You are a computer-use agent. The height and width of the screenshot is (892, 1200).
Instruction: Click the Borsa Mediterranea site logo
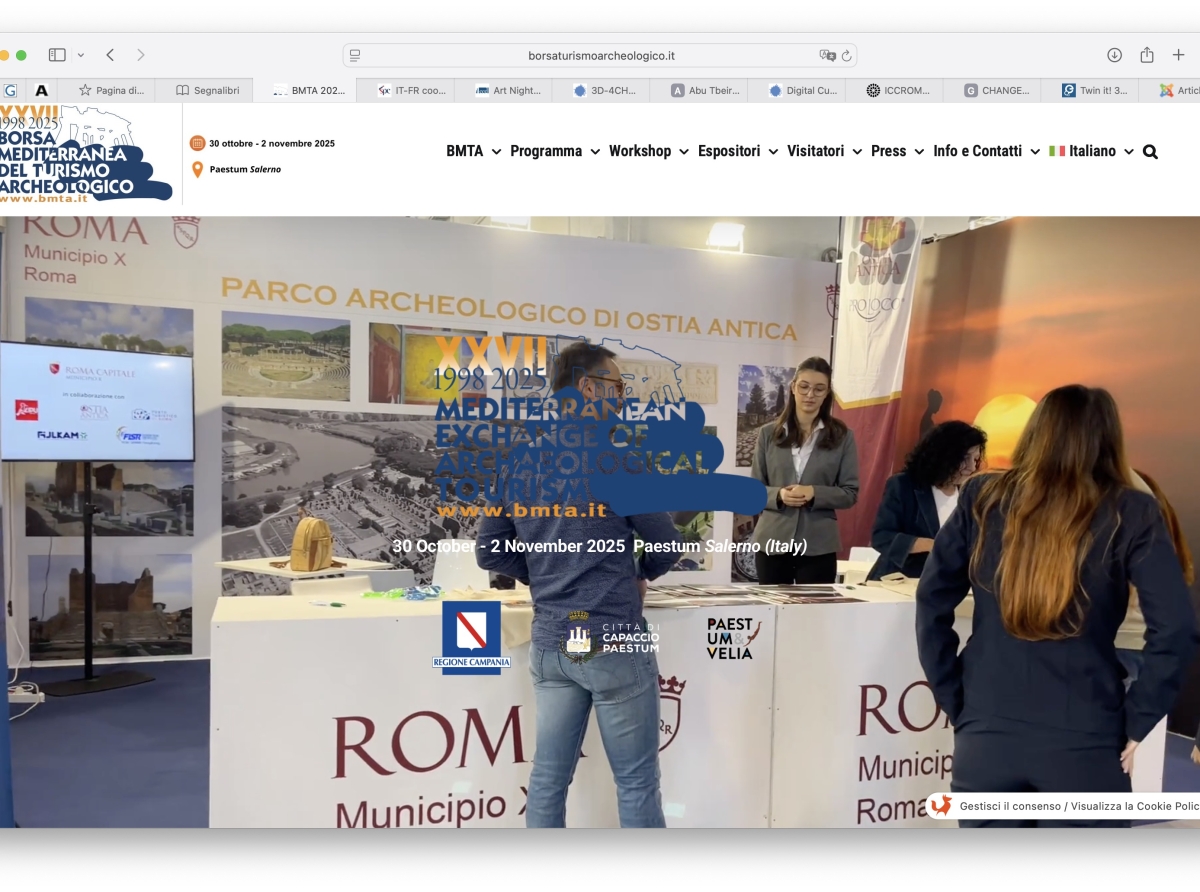pos(86,154)
